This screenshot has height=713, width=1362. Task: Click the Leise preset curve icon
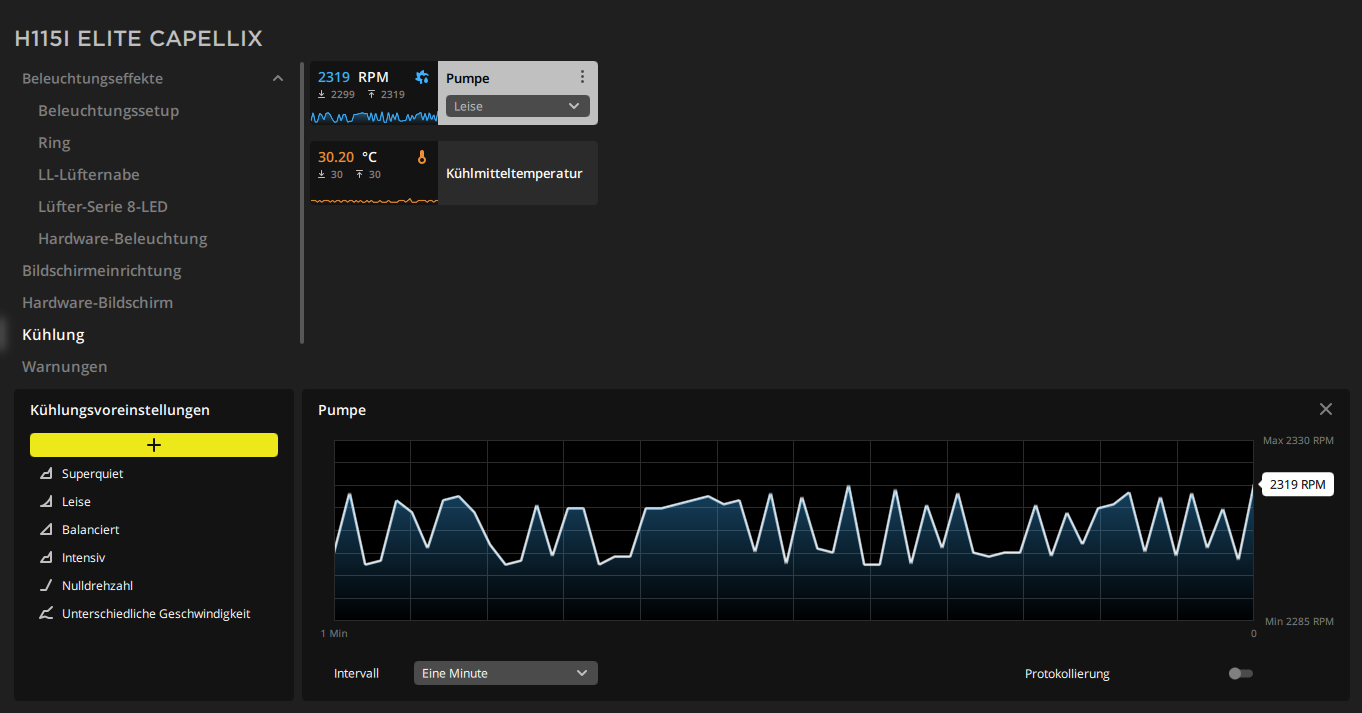[x=46, y=502]
